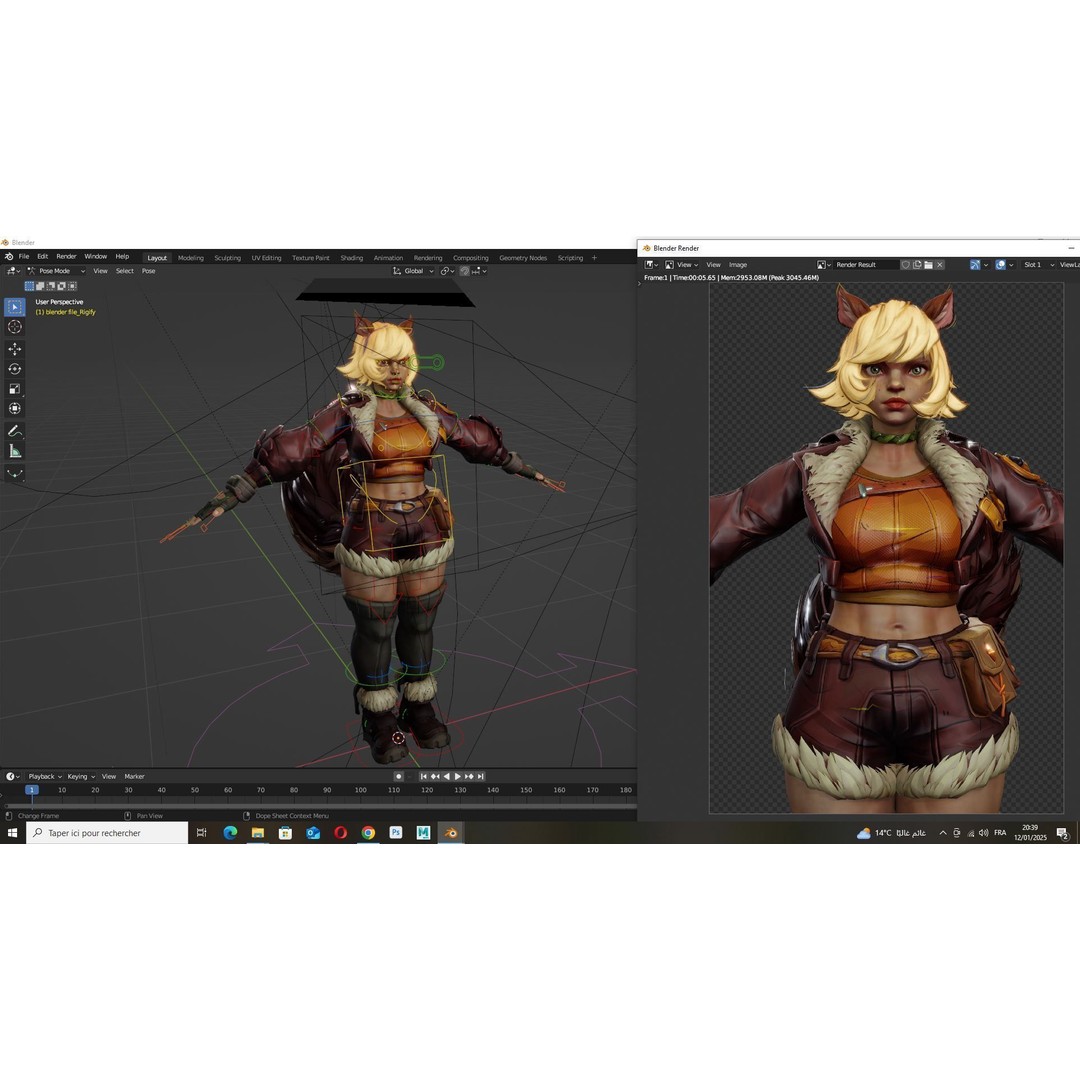1080x1080 pixels.
Task: Unlink the Render Result image
Action: click(939, 264)
